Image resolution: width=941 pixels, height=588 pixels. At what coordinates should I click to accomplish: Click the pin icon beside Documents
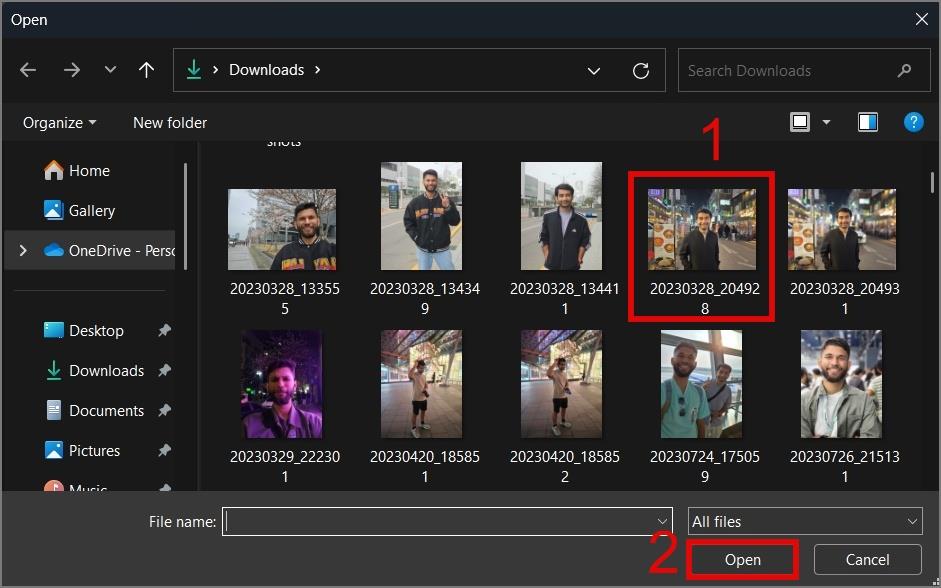click(x=164, y=411)
